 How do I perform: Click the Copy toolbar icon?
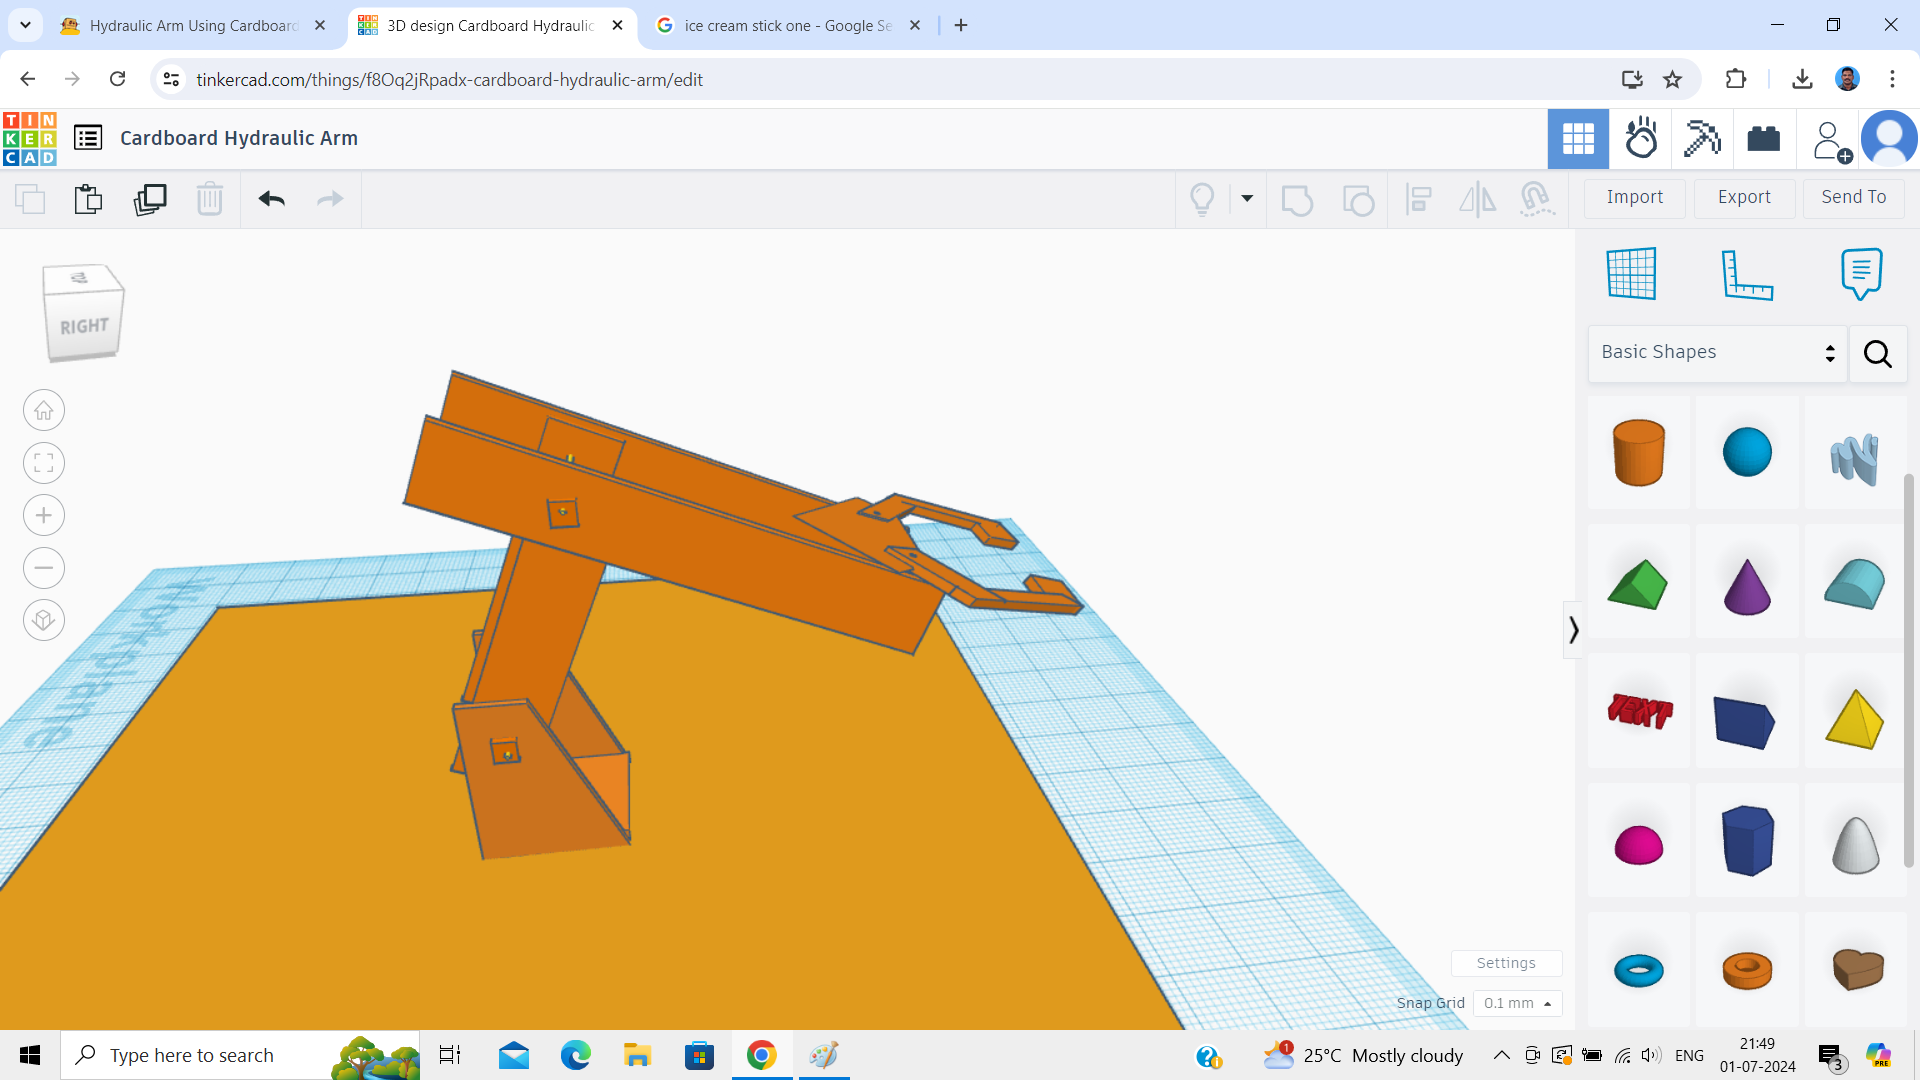point(30,199)
